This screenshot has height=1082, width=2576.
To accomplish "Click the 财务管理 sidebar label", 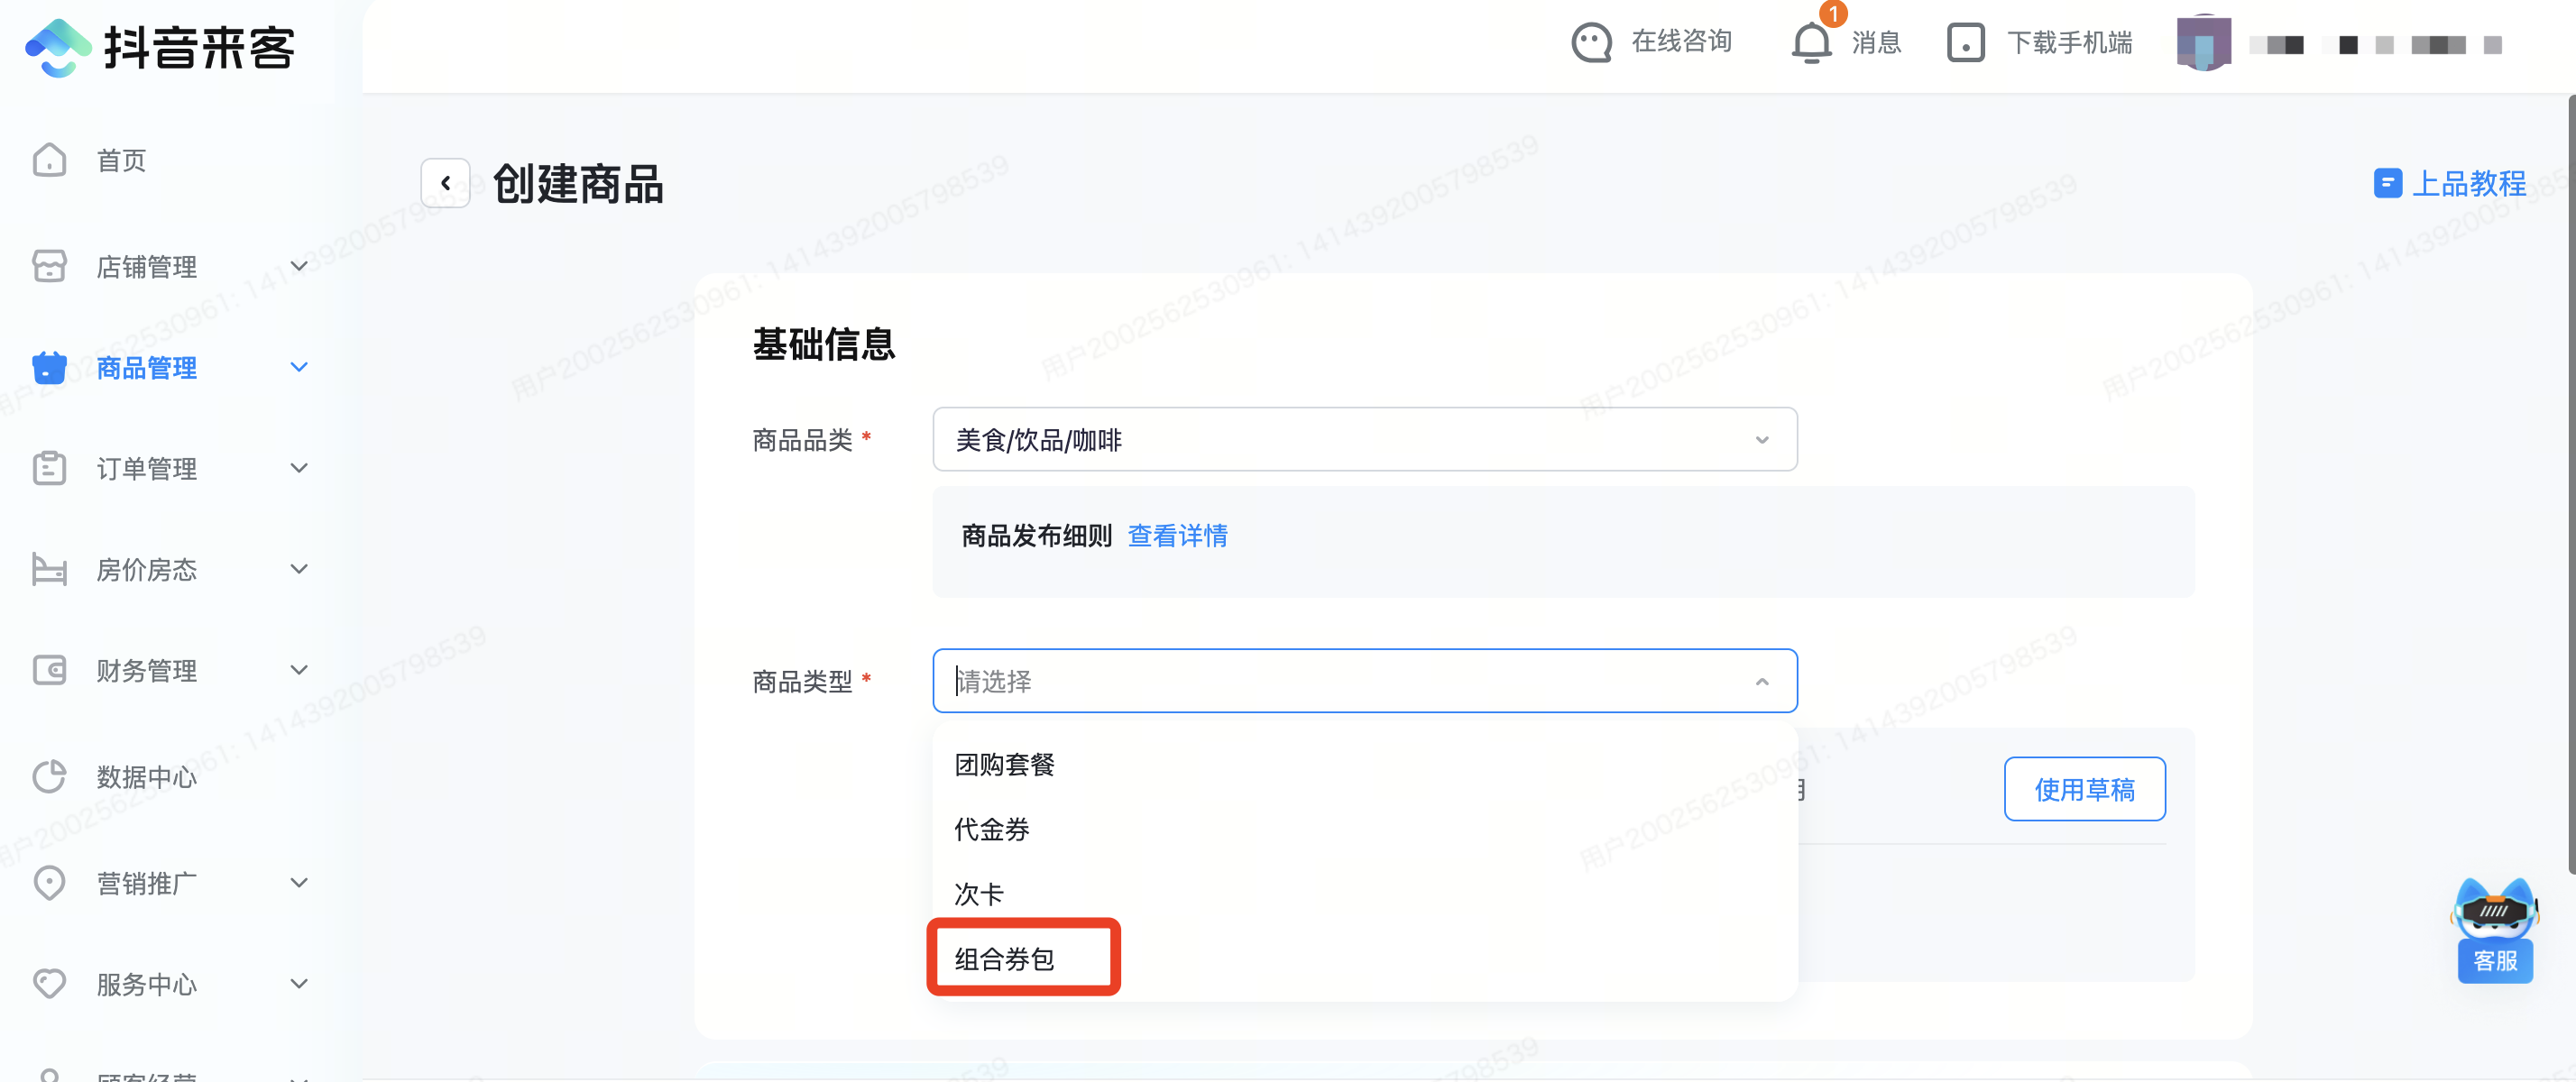I will (146, 670).
